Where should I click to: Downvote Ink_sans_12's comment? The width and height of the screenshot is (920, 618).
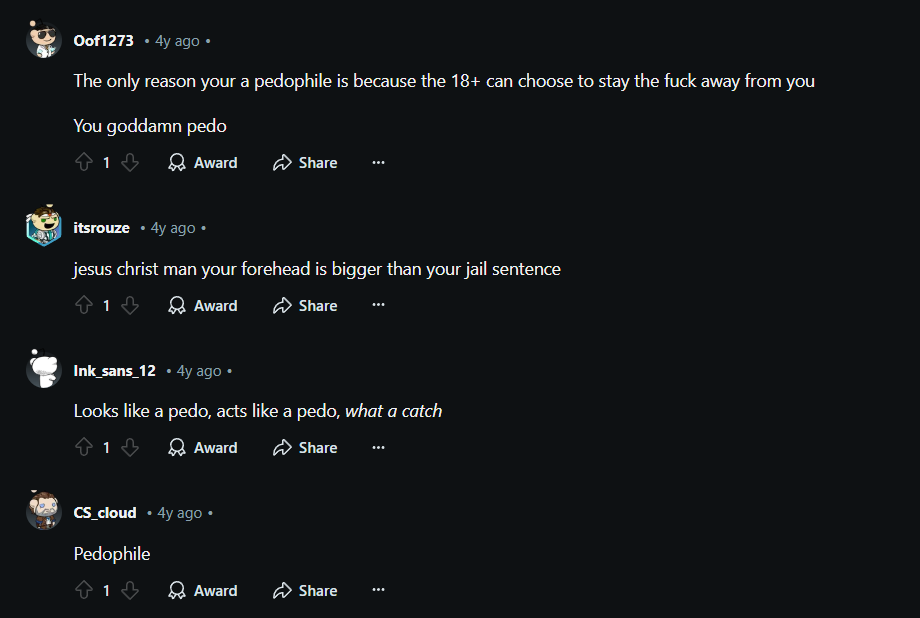[x=130, y=447]
